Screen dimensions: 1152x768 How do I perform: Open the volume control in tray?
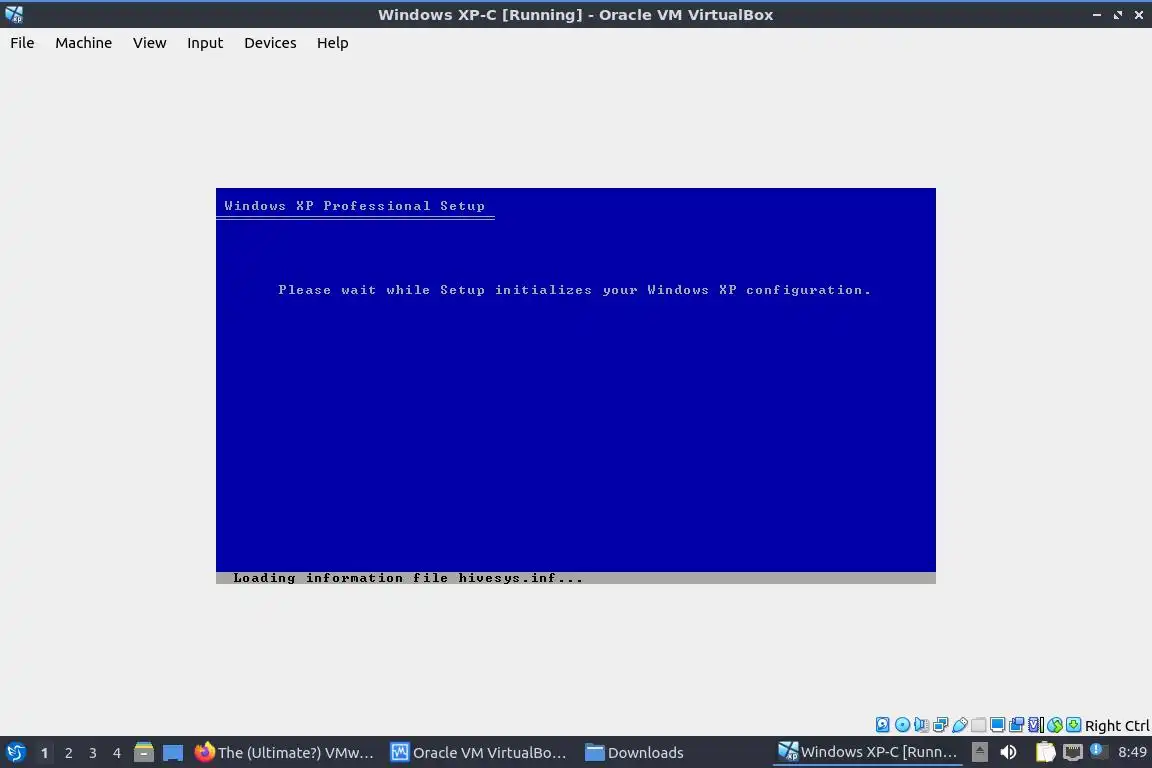(x=1009, y=752)
